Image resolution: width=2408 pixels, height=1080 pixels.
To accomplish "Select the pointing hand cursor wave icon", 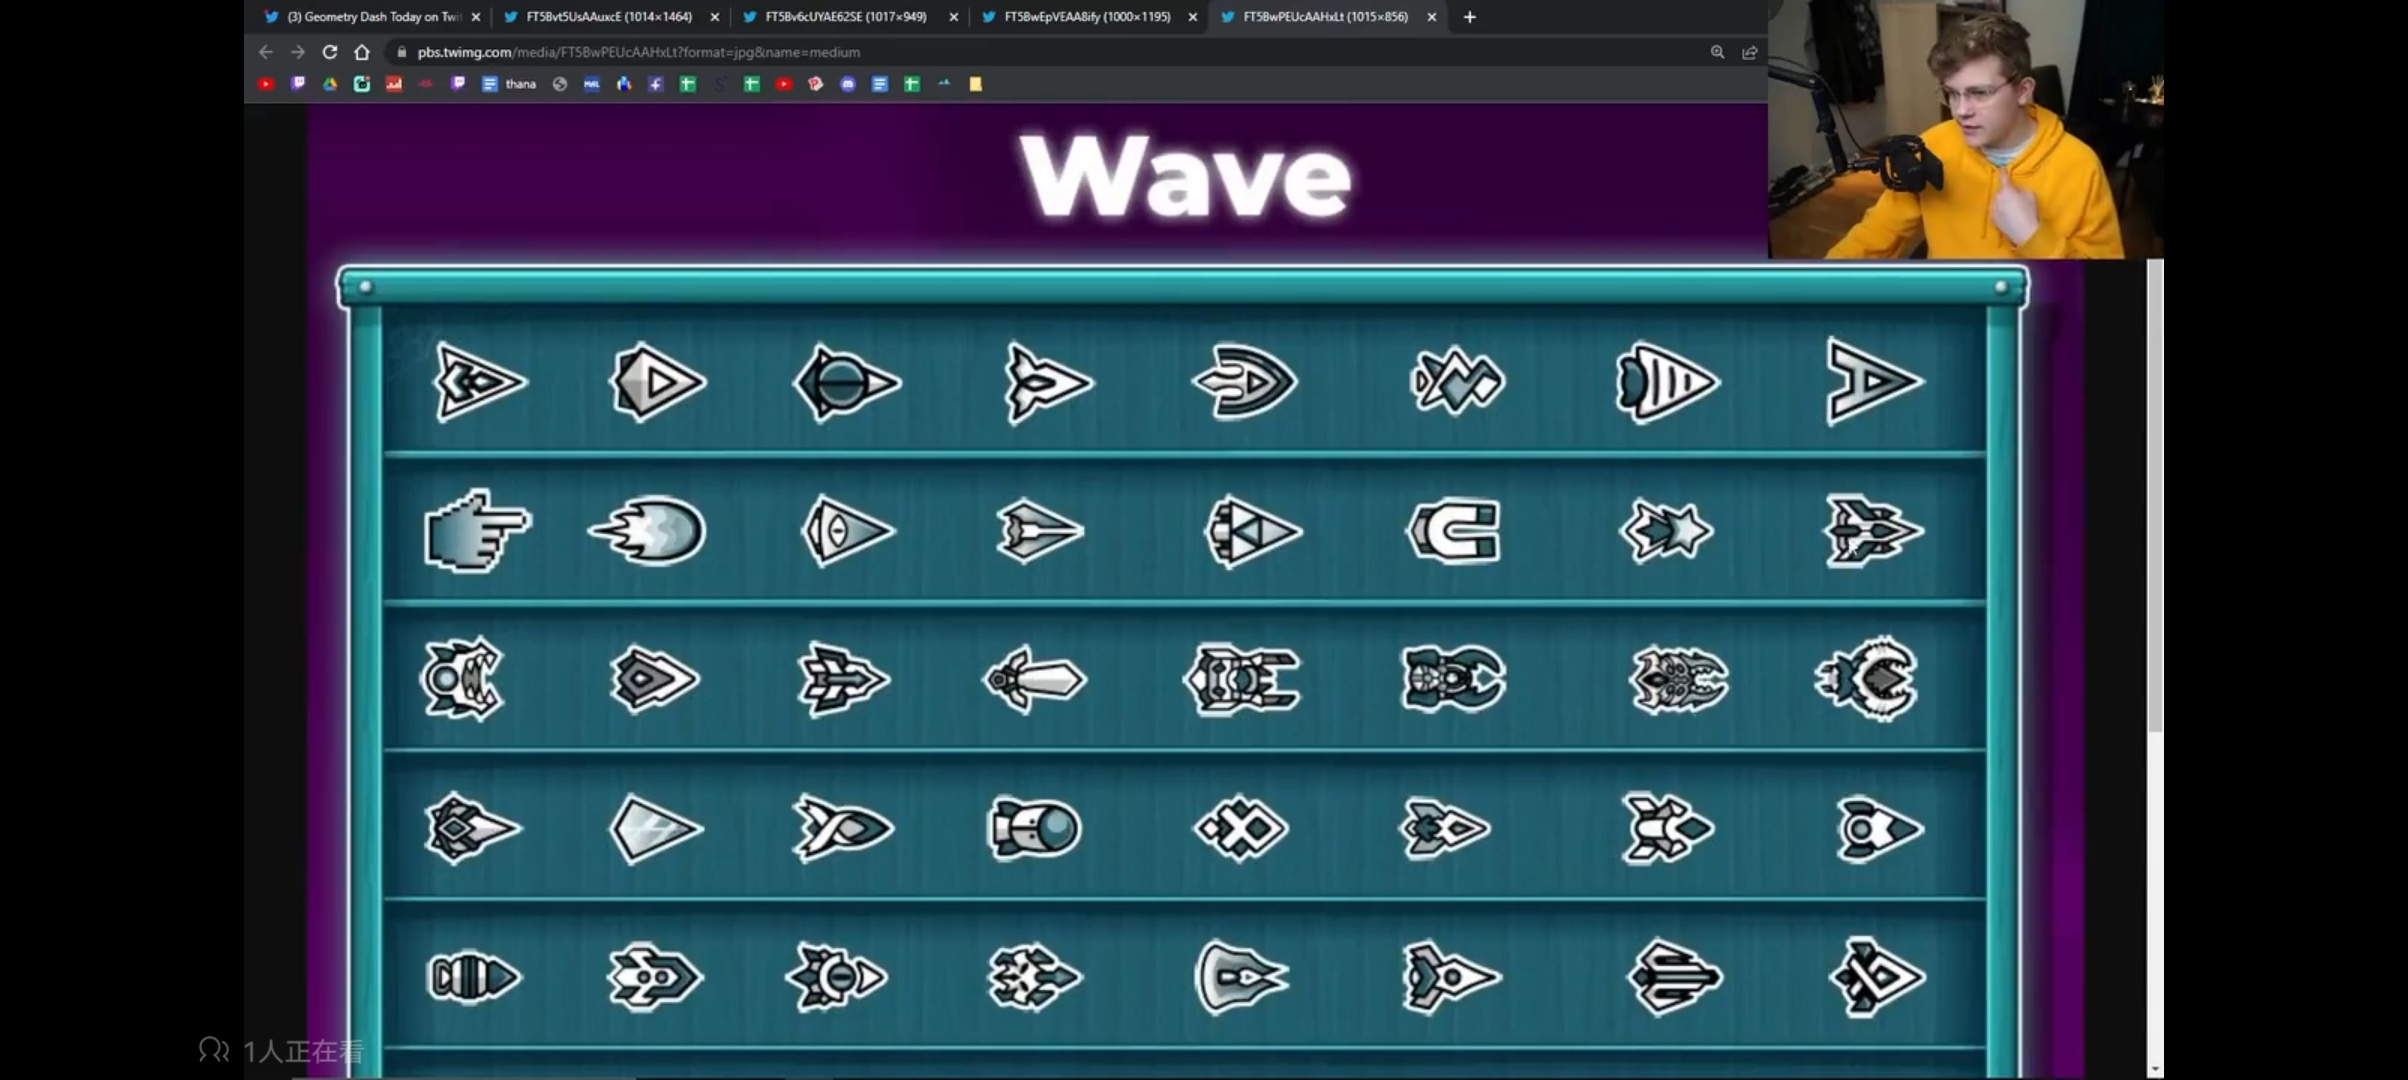I will [477, 530].
